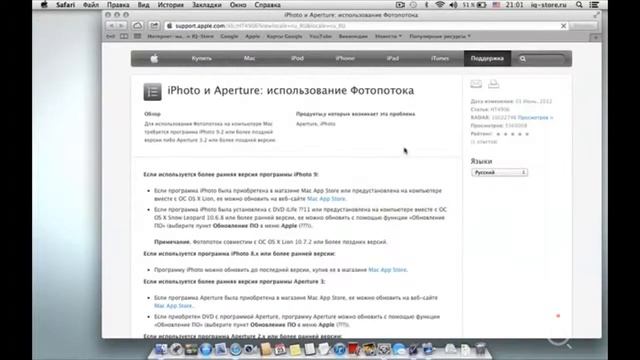Select the iTunes tab in Apple navigation

pos(440,58)
